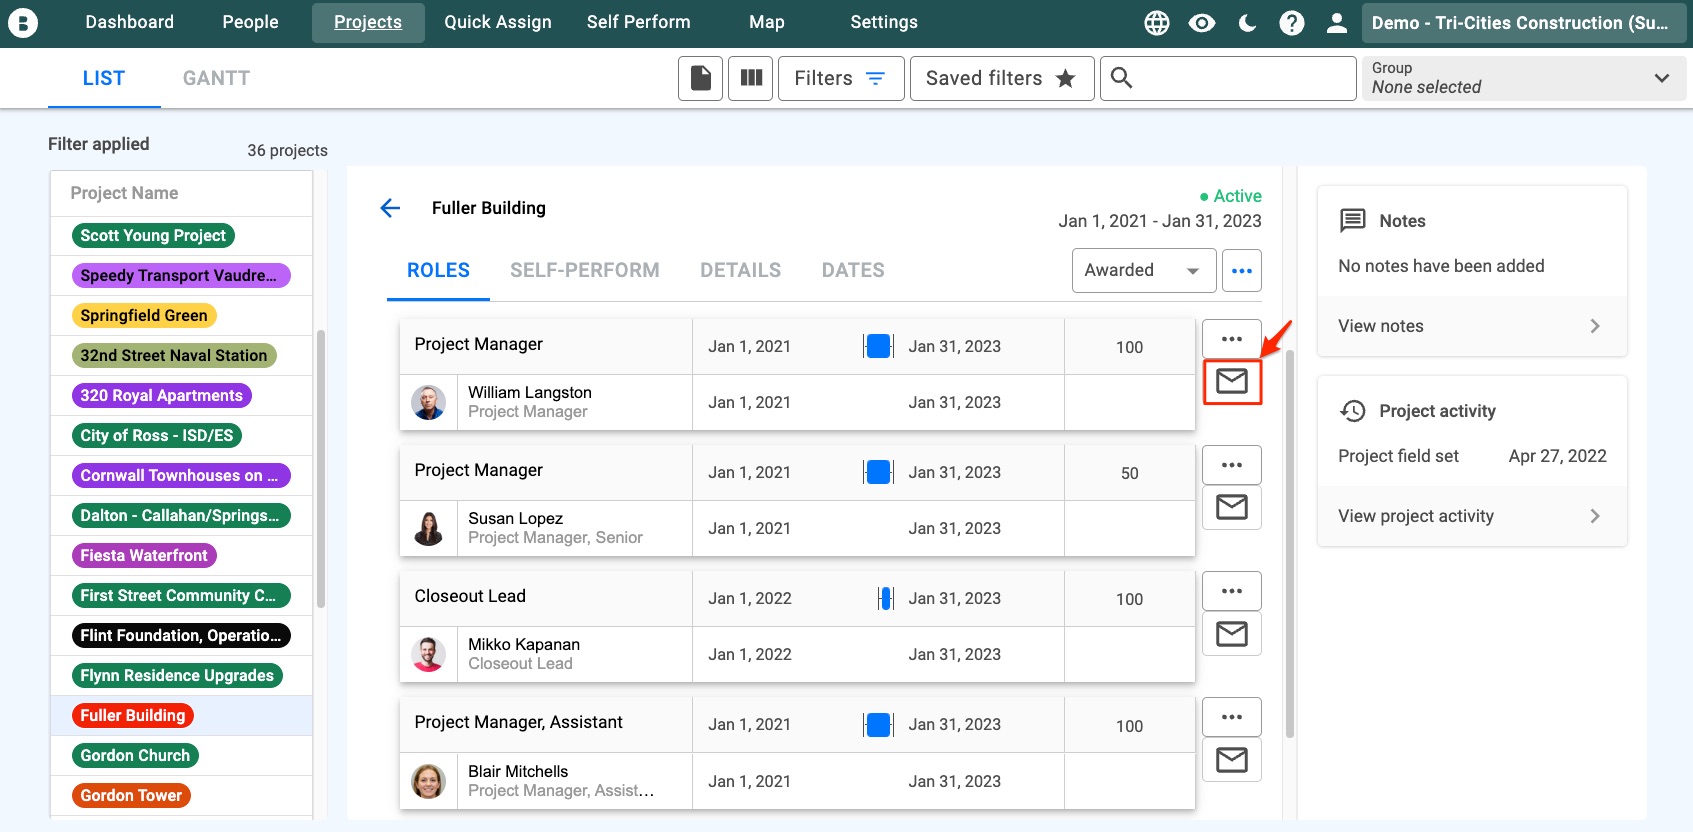Open the Awarded status dropdown

click(1144, 270)
